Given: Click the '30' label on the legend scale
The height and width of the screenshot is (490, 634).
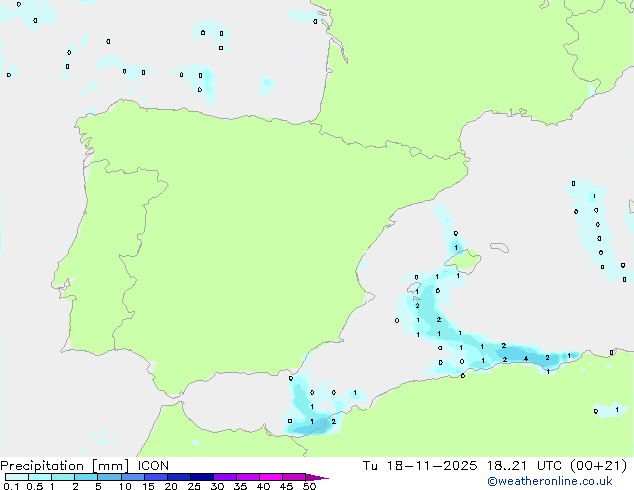Looking at the screenshot, I should 217,487.
